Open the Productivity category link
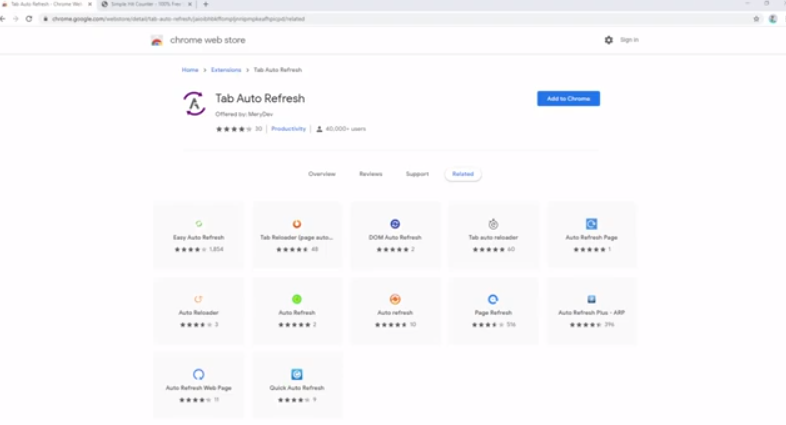 pyautogui.click(x=288, y=129)
